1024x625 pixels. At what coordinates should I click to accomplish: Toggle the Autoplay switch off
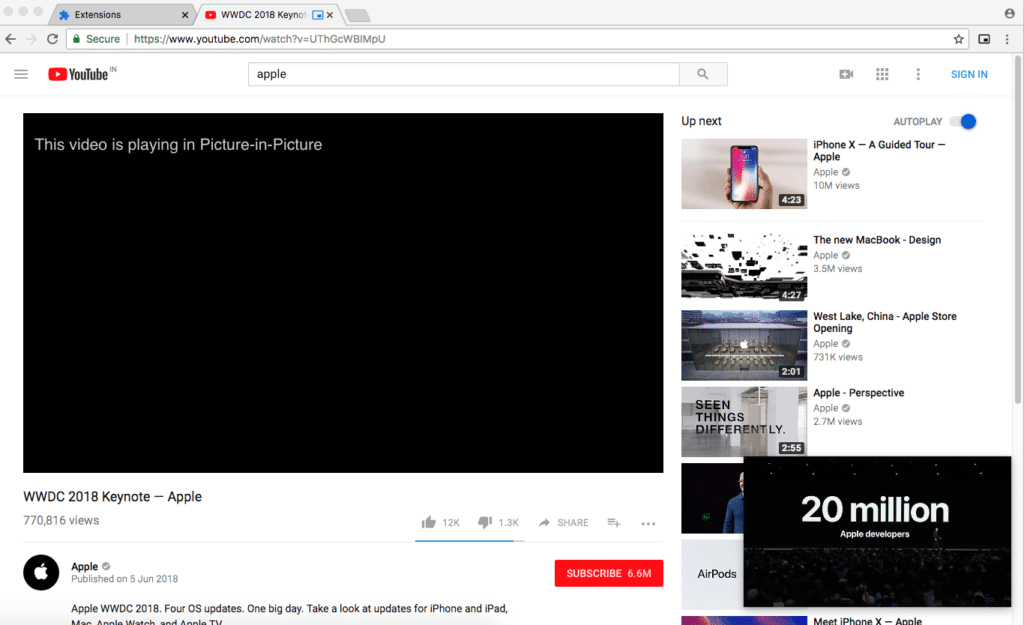point(963,121)
